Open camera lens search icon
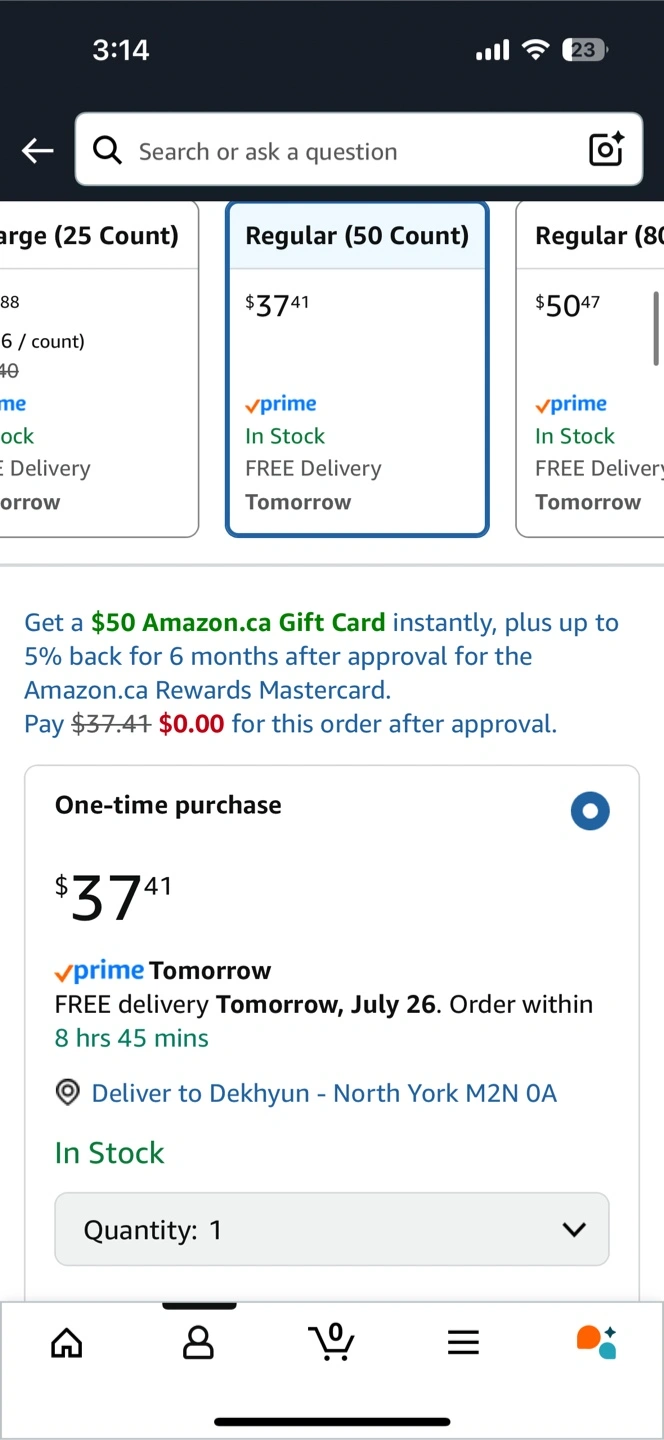Viewport: 664px width, 1440px height. tap(606, 149)
